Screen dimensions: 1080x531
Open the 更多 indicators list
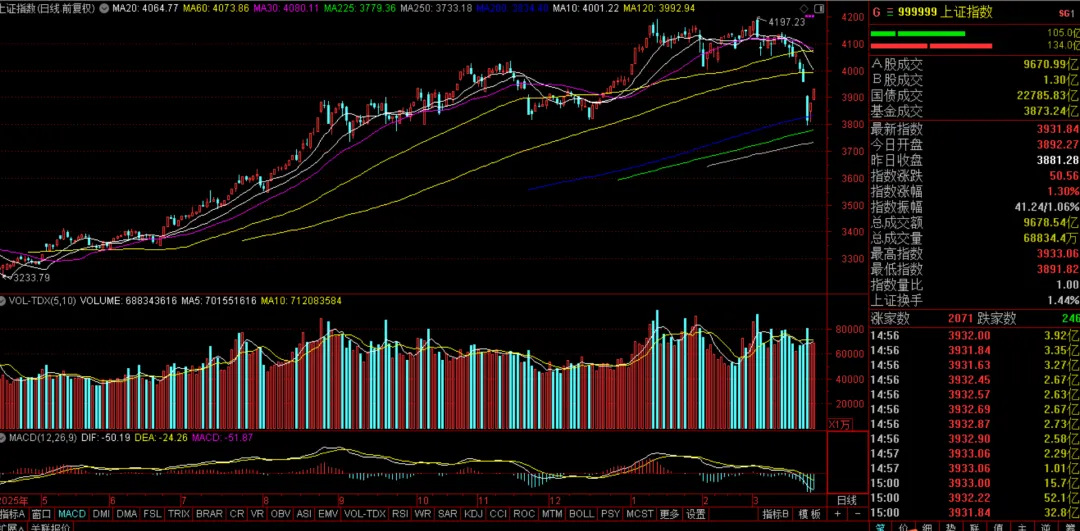click(668, 514)
